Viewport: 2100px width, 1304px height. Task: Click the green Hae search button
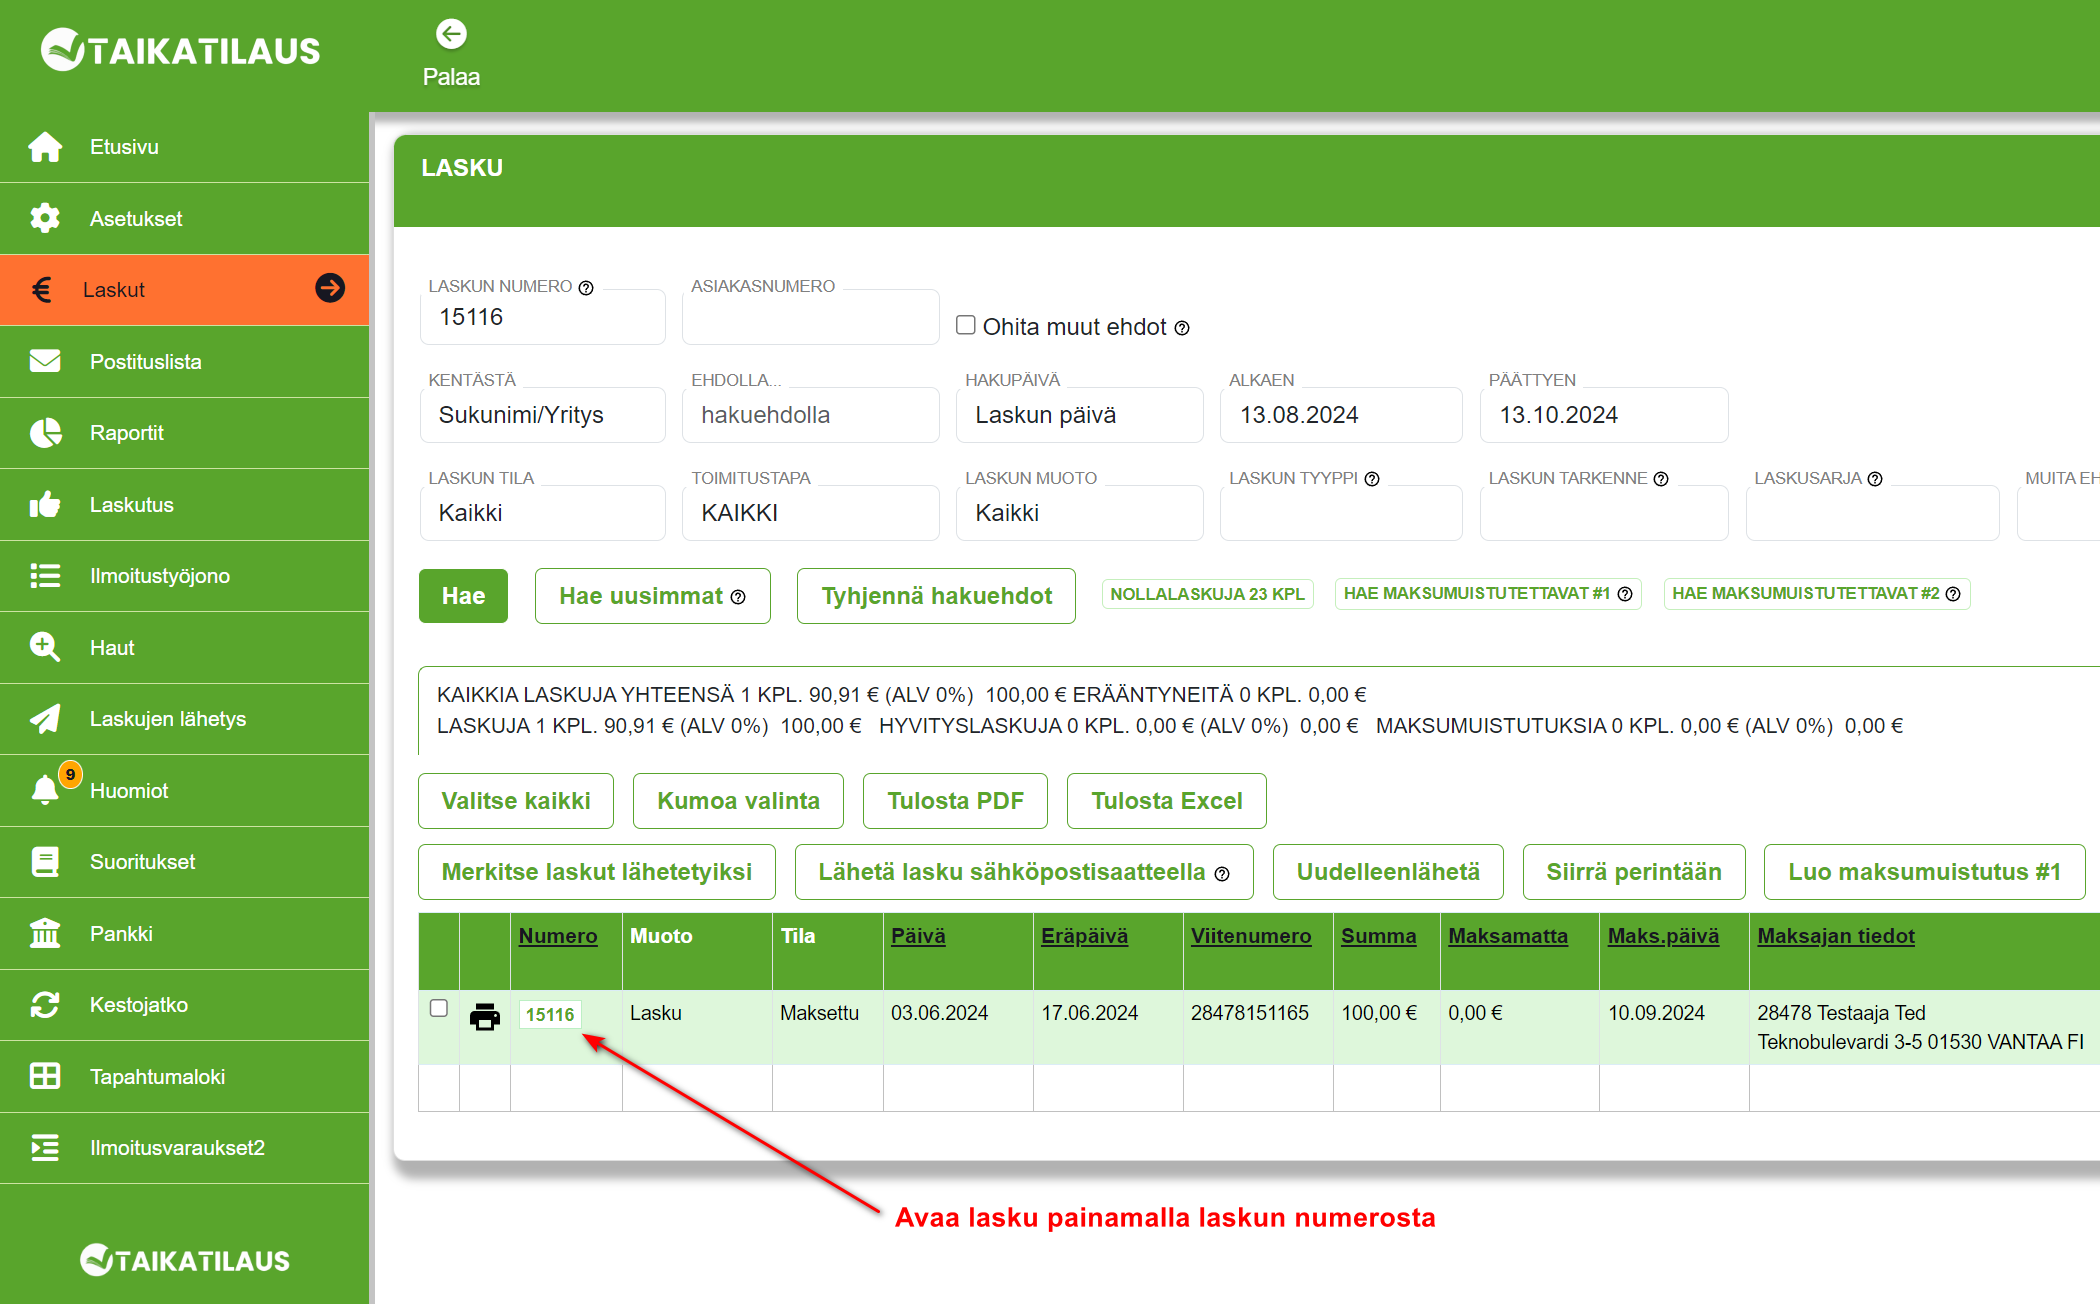click(463, 596)
